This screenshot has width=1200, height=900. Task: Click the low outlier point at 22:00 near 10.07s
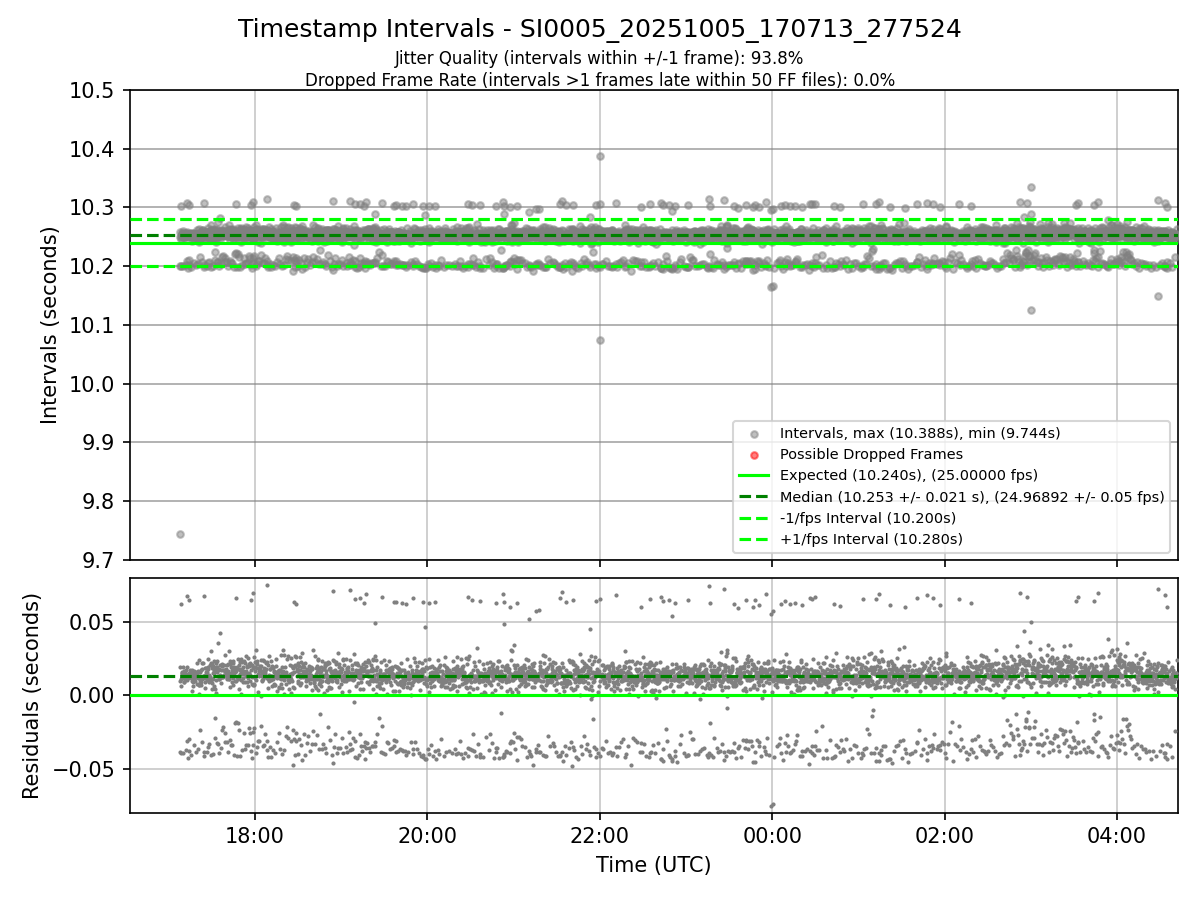(x=600, y=340)
